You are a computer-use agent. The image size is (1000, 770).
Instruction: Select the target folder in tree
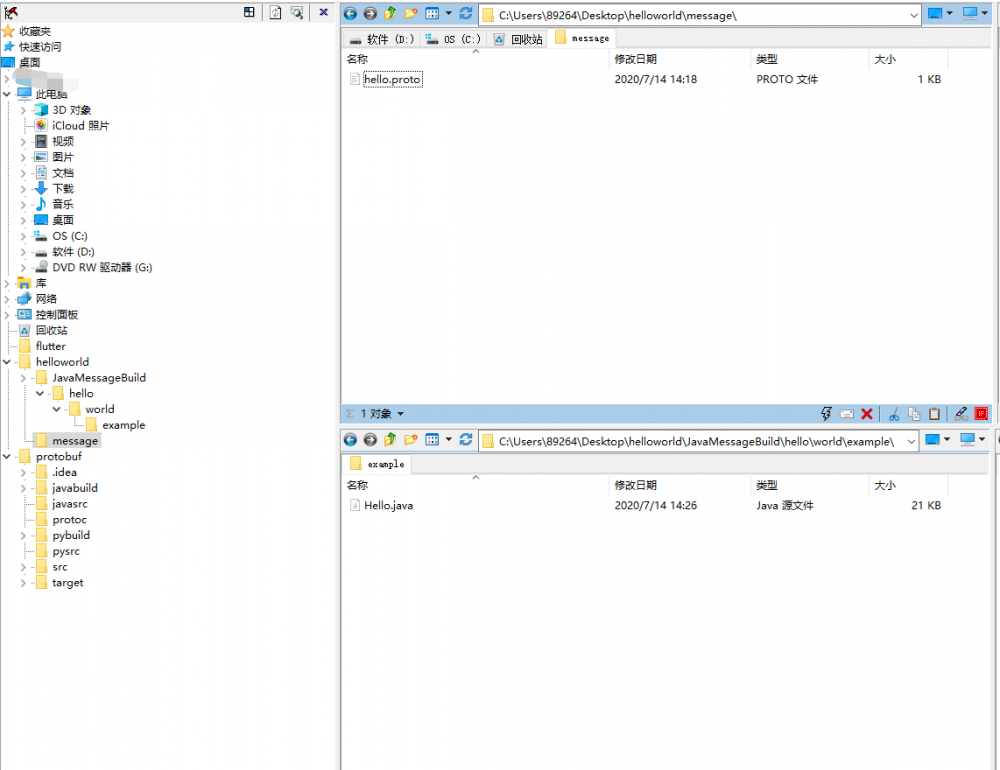pyautogui.click(x=68, y=582)
